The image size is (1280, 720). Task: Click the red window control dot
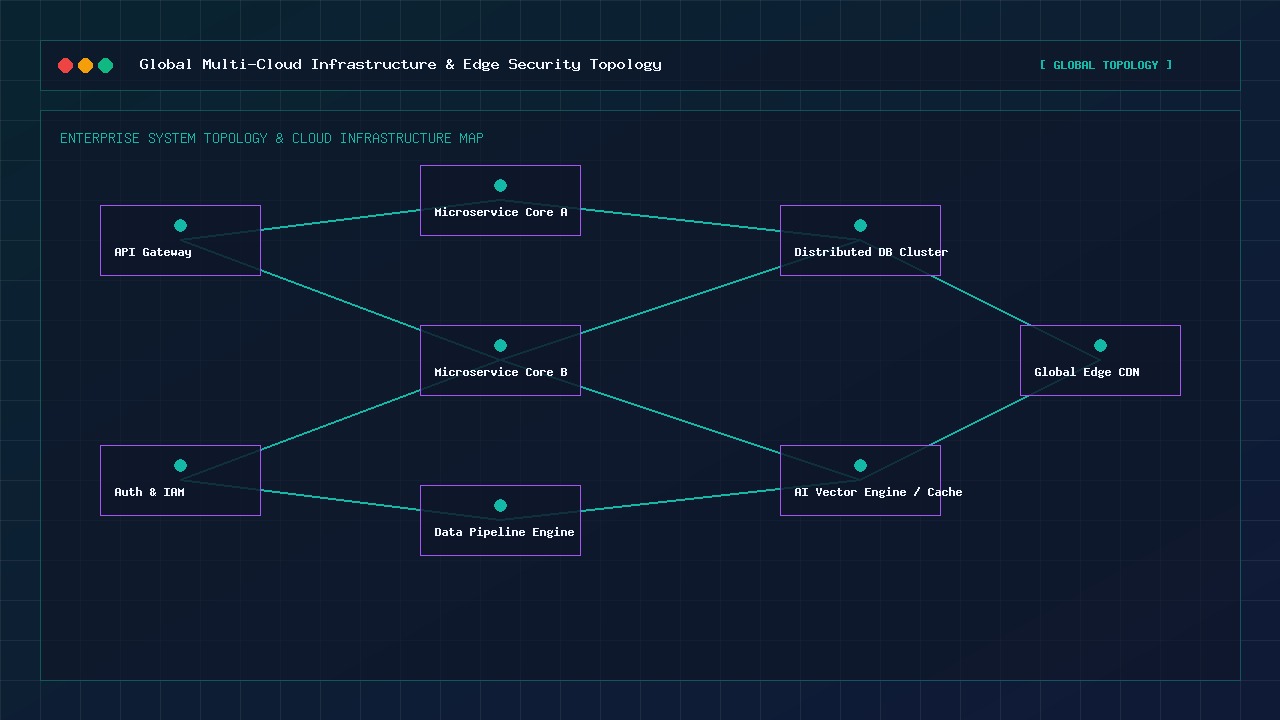click(65, 65)
